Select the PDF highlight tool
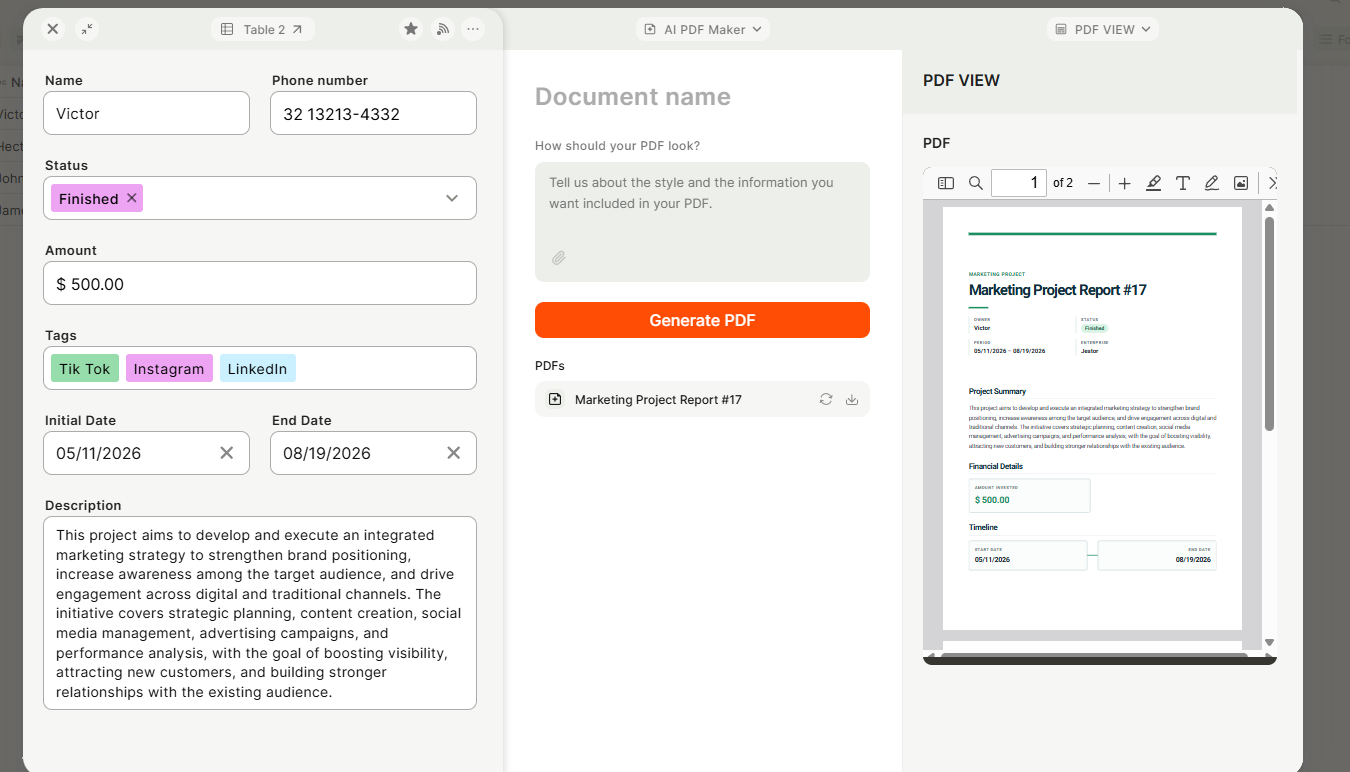1350x772 pixels. pyautogui.click(x=1153, y=183)
